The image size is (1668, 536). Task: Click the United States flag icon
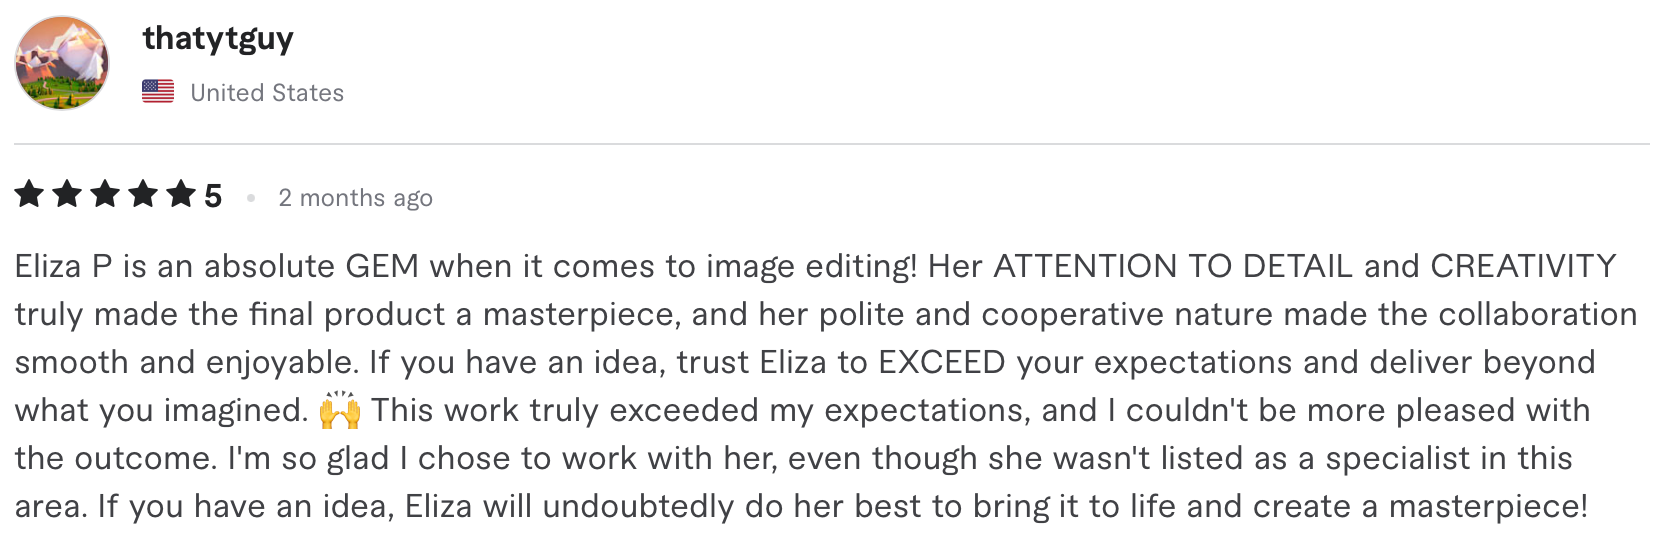158,92
